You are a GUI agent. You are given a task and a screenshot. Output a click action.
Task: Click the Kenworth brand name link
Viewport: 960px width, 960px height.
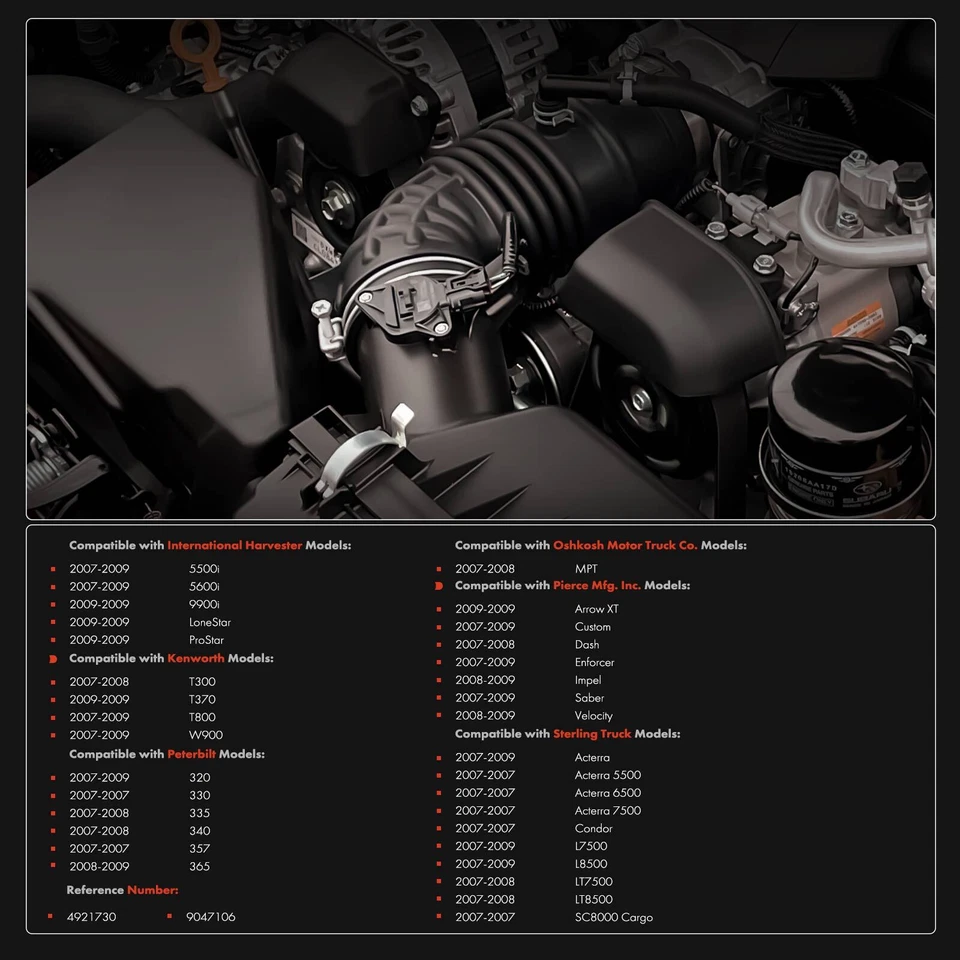tap(197, 658)
